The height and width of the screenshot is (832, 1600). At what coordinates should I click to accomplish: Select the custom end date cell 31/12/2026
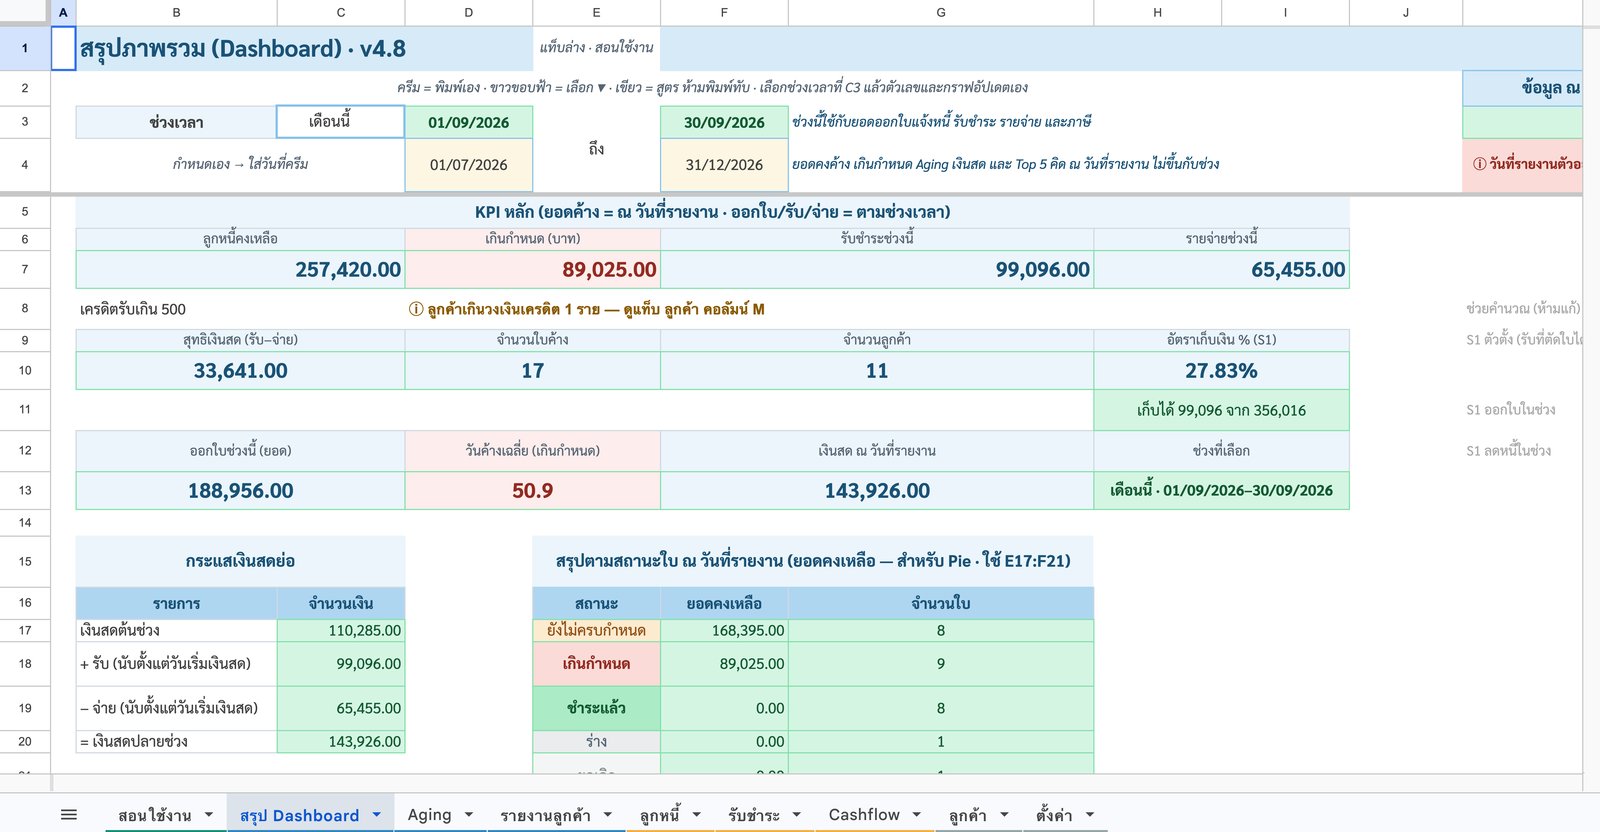pos(724,165)
